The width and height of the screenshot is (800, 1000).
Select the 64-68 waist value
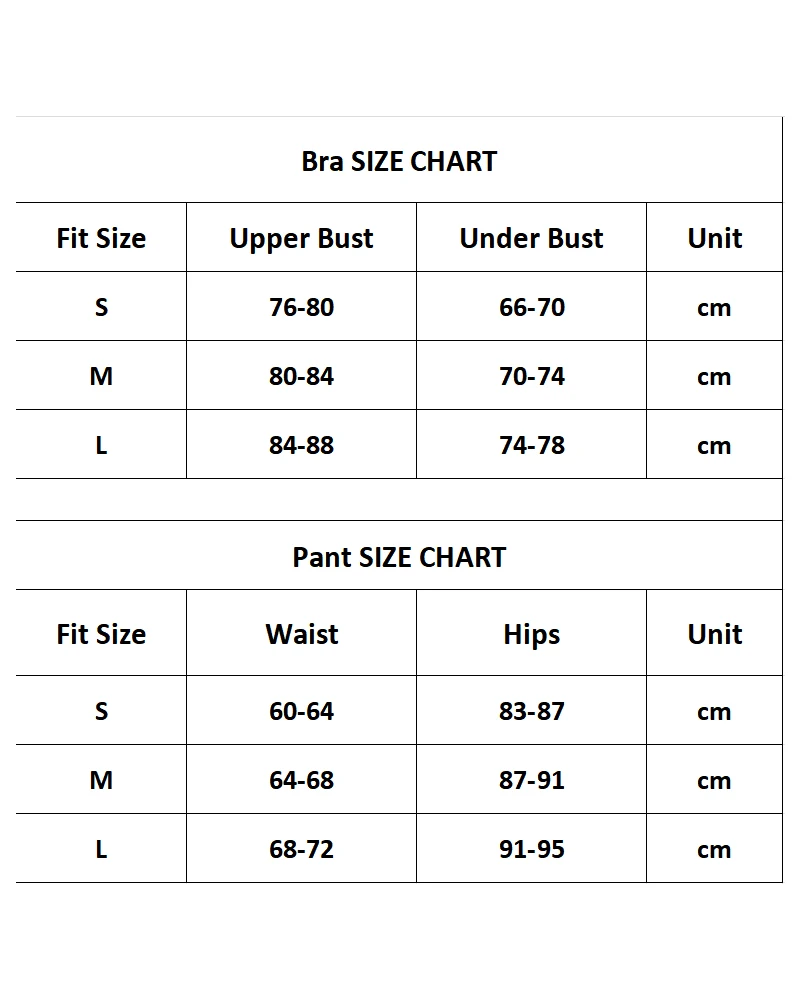tap(301, 779)
